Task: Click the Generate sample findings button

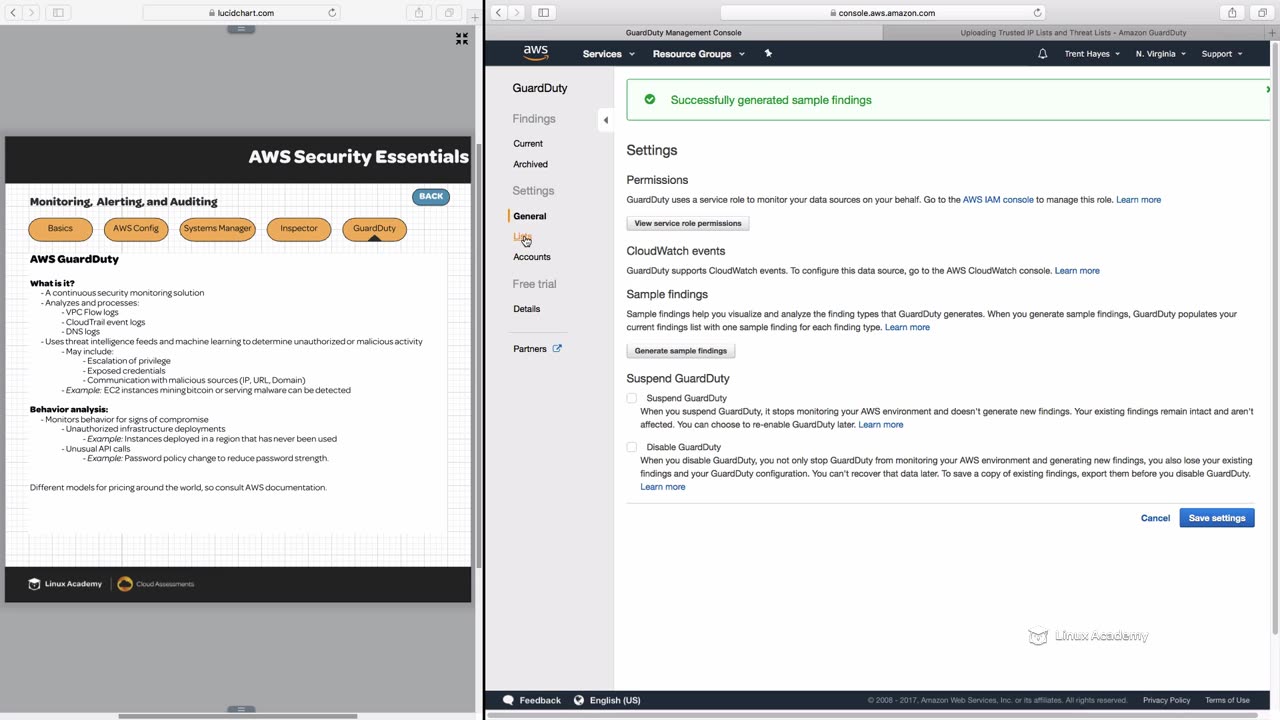Action: [681, 351]
